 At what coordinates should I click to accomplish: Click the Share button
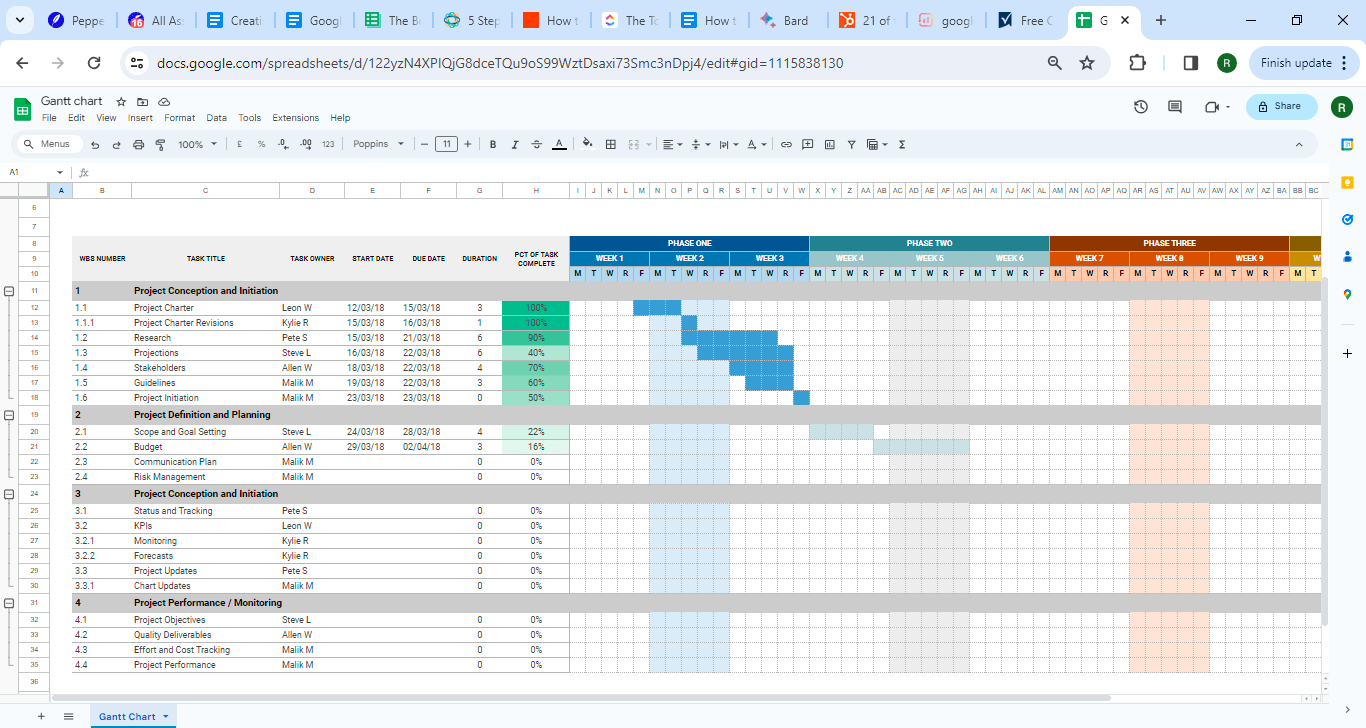point(1281,106)
